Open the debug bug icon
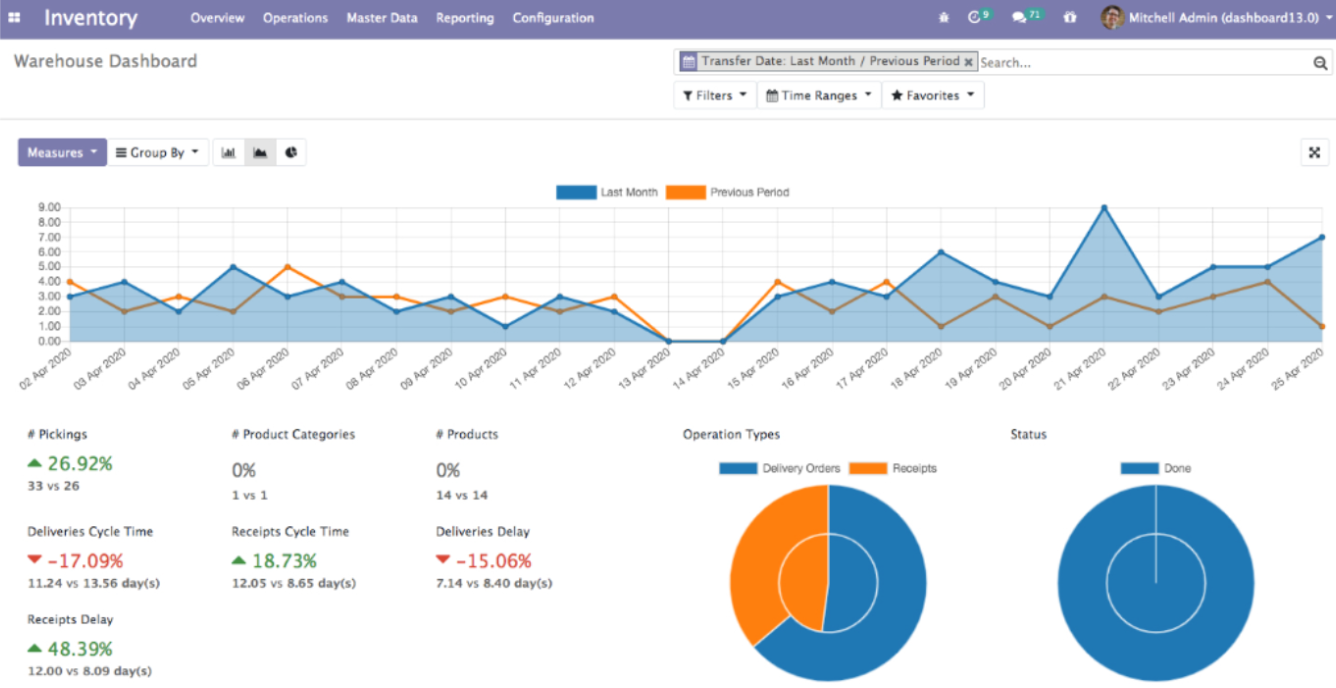The width and height of the screenshot is (1336, 688). tap(944, 18)
